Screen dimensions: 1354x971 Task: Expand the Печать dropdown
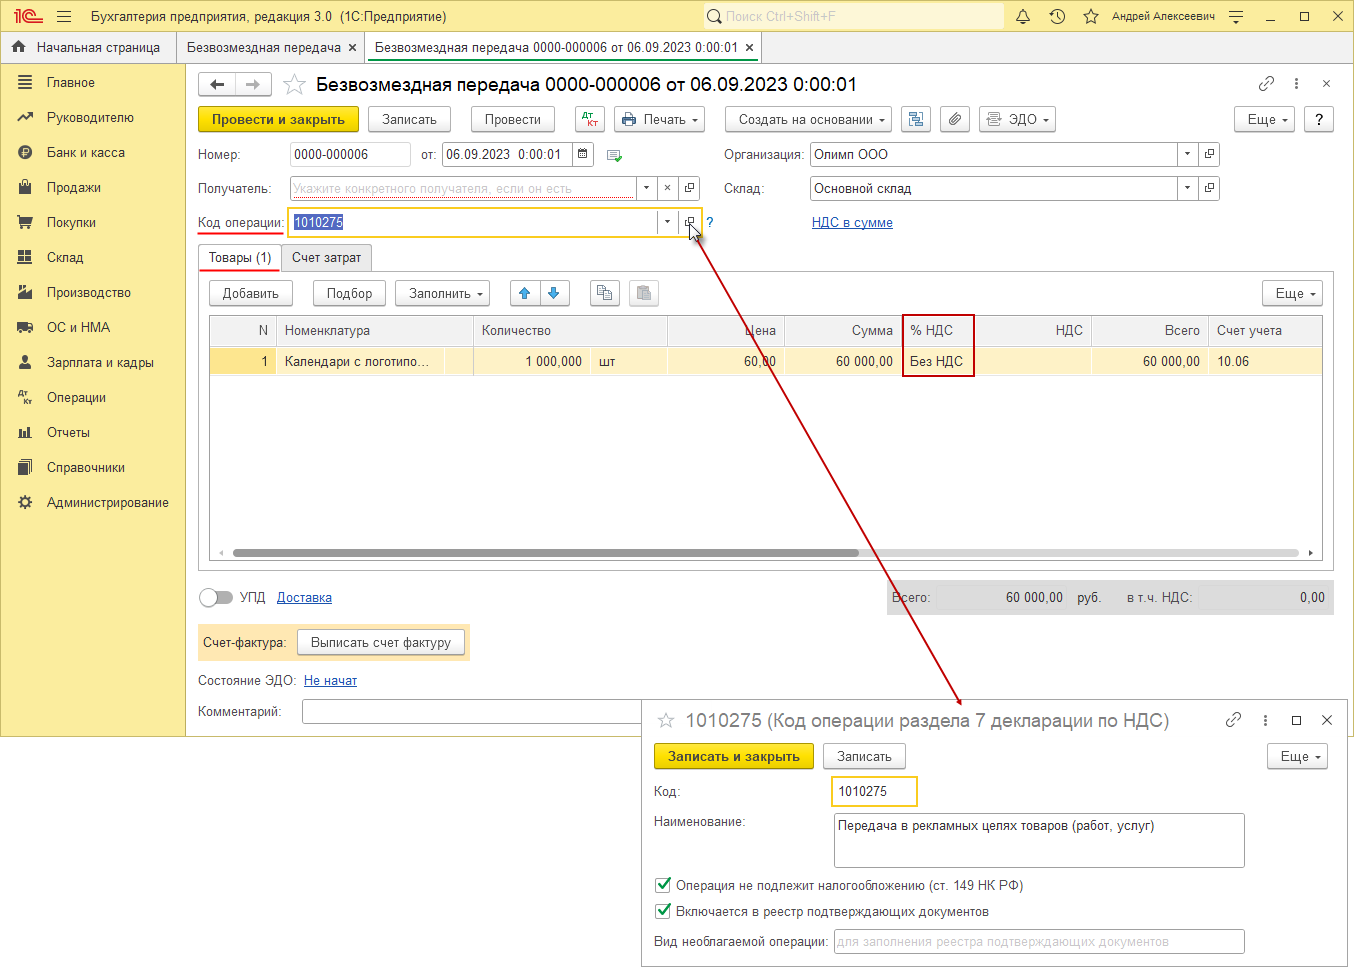pos(659,119)
